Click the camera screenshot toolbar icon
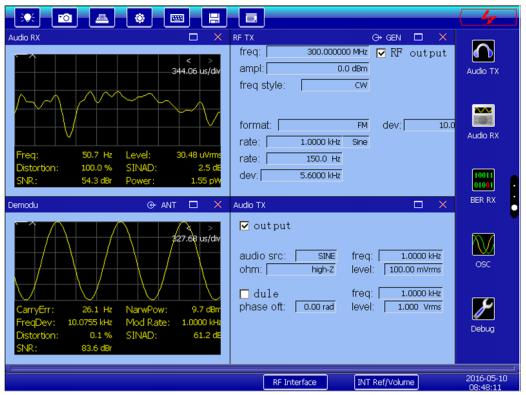526x395 pixels. tap(65, 17)
